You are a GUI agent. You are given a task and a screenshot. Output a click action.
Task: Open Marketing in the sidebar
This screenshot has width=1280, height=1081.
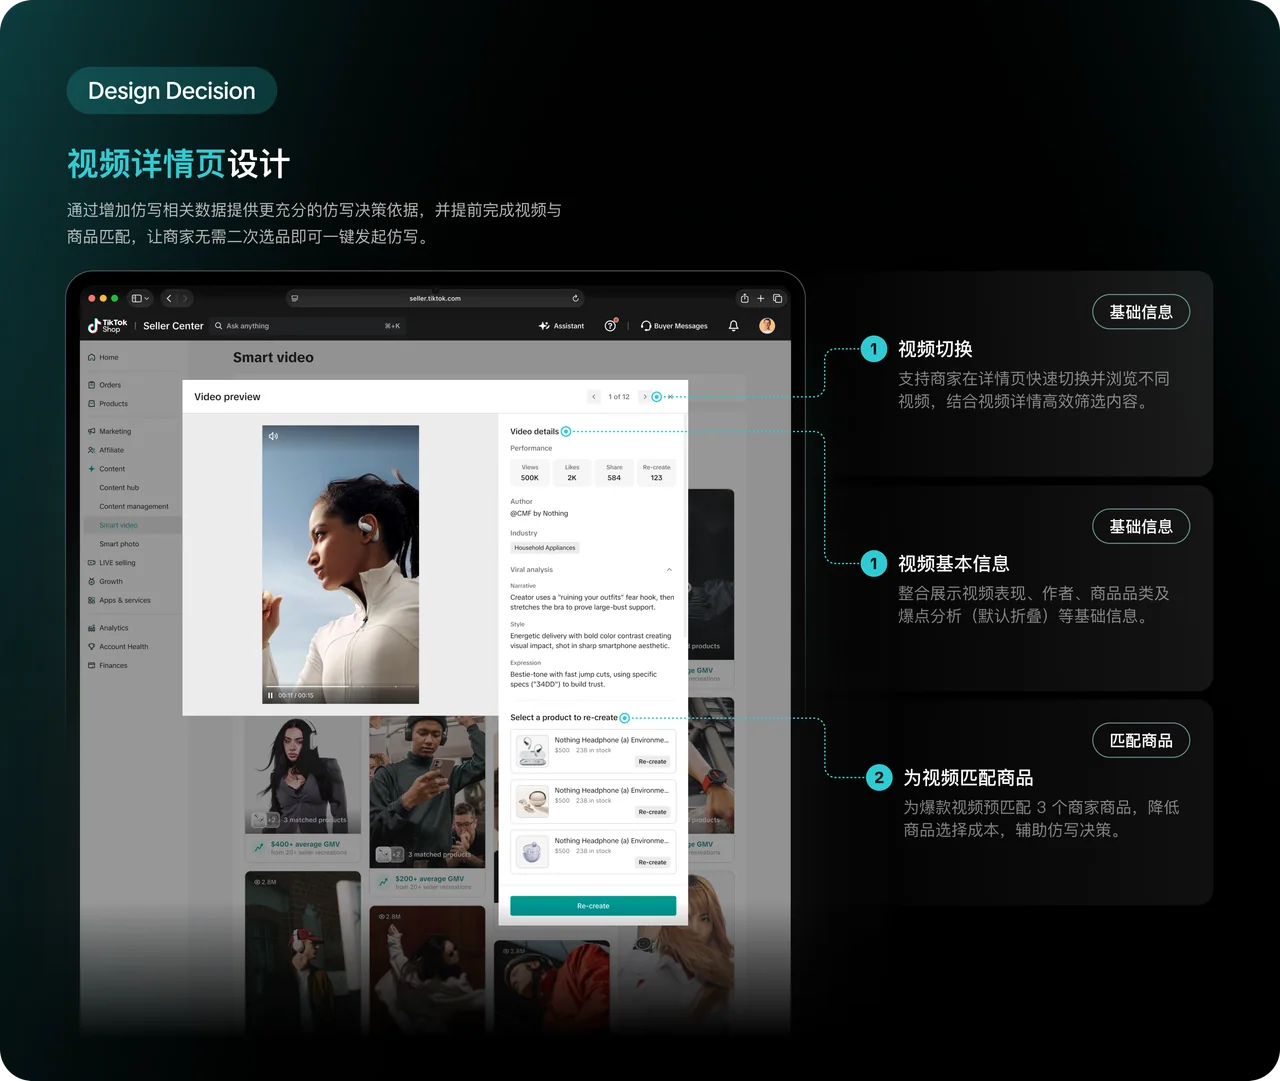tap(109, 432)
